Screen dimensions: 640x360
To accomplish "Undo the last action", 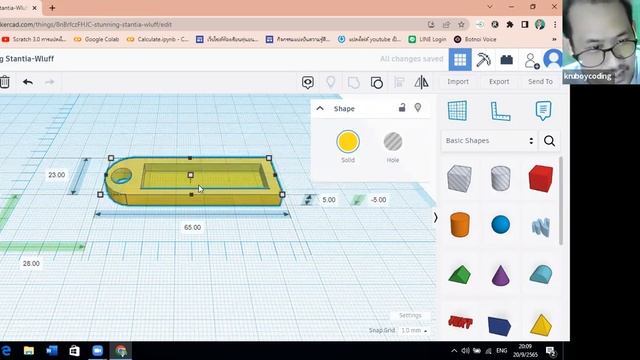I will tap(28, 82).
